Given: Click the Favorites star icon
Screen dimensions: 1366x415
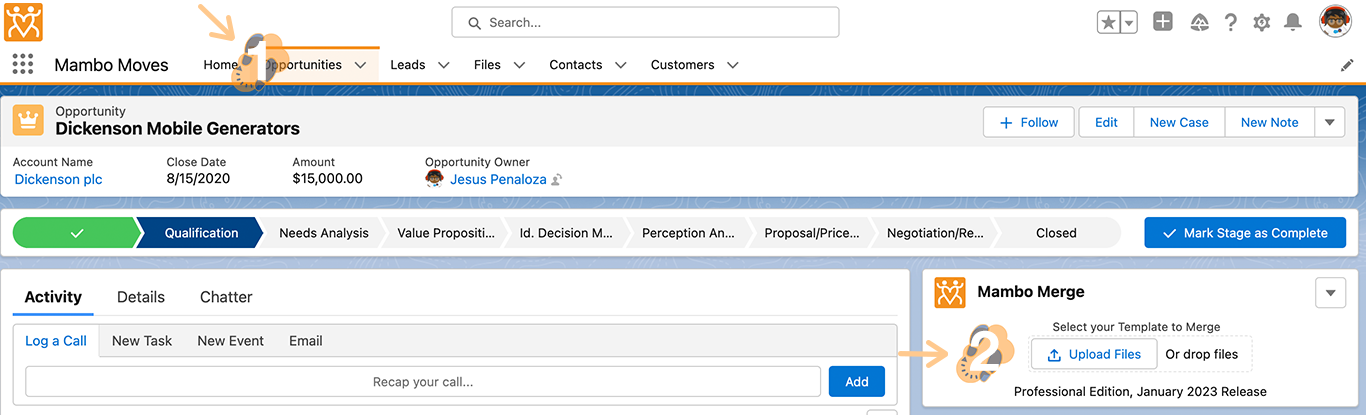Looking at the screenshot, I should point(1108,22).
